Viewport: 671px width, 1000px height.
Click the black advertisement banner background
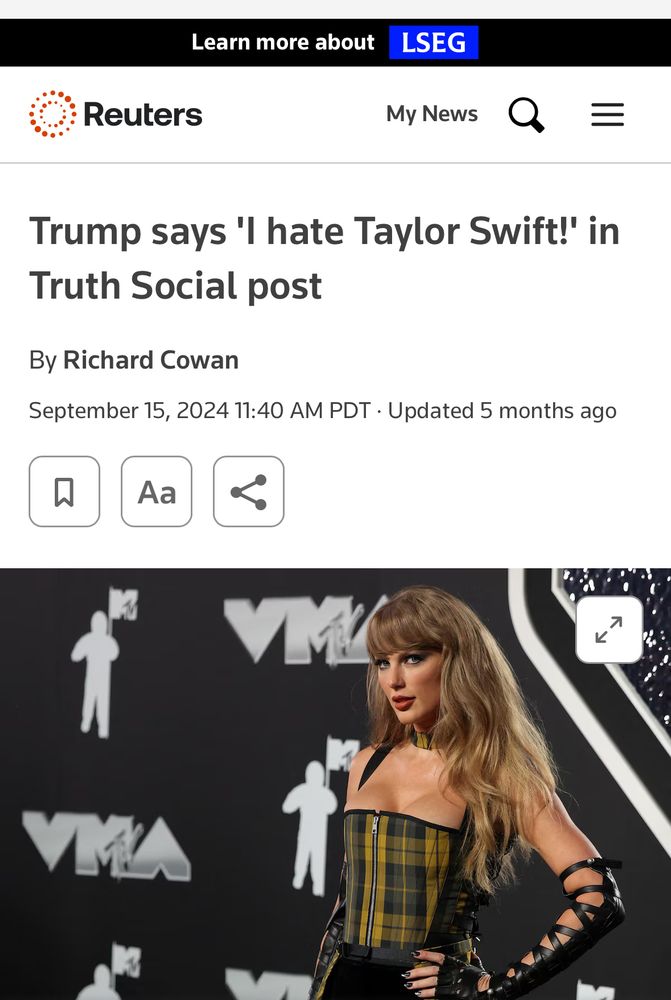click(x=96, y=42)
